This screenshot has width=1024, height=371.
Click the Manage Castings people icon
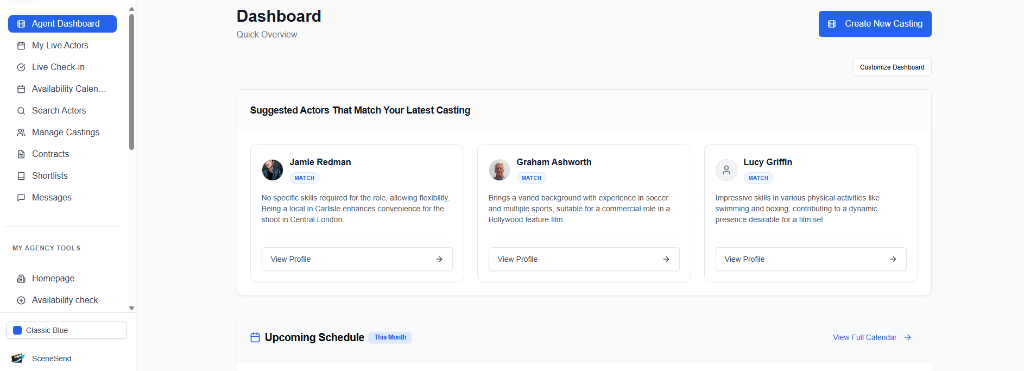(21, 133)
